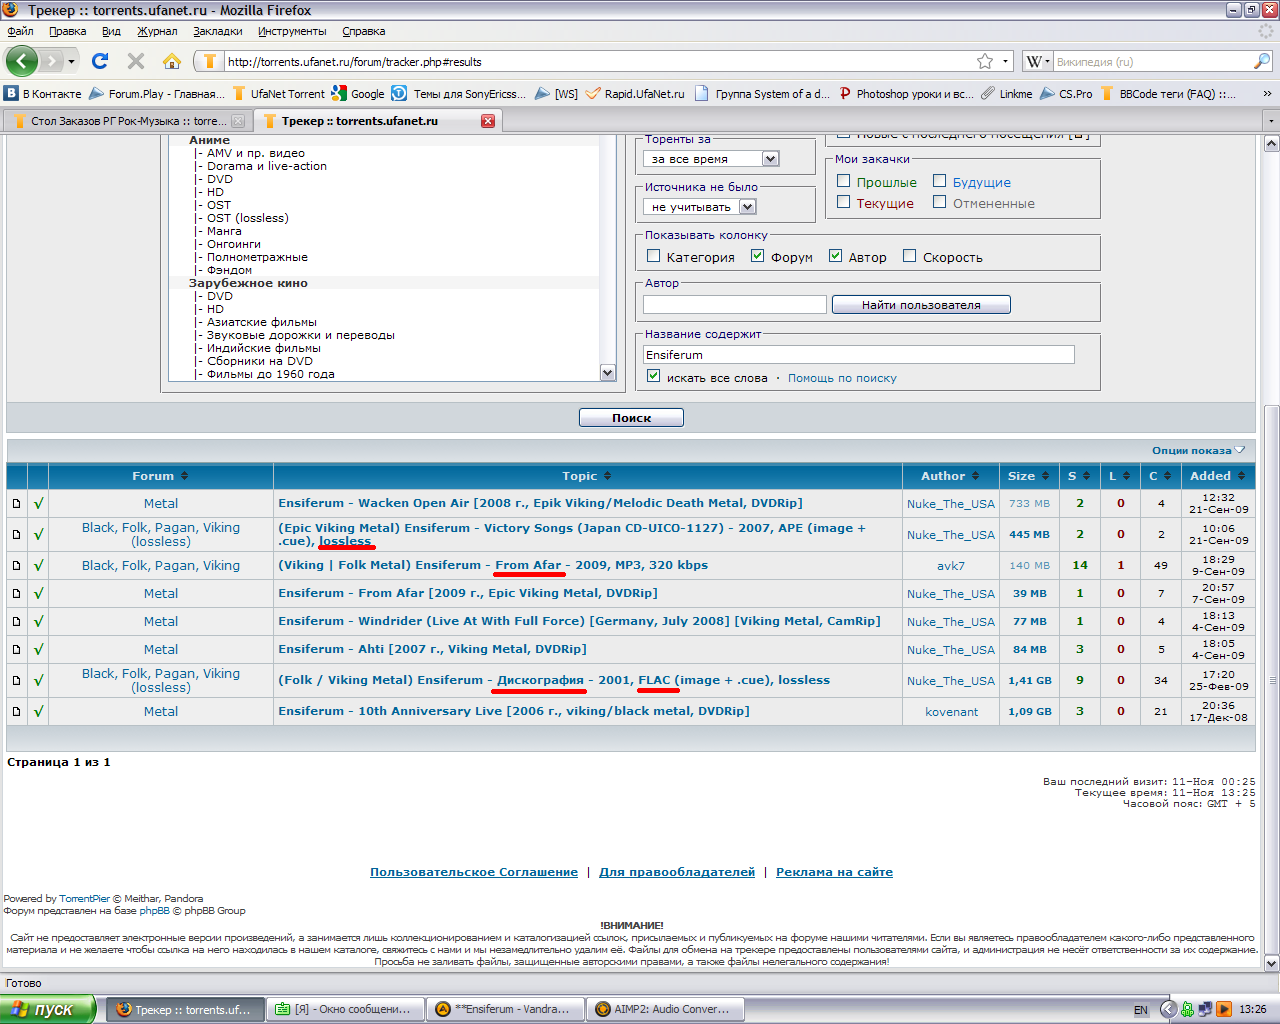Open the Ensiferum - Ahti DVDRip topic

tap(432, 649)
